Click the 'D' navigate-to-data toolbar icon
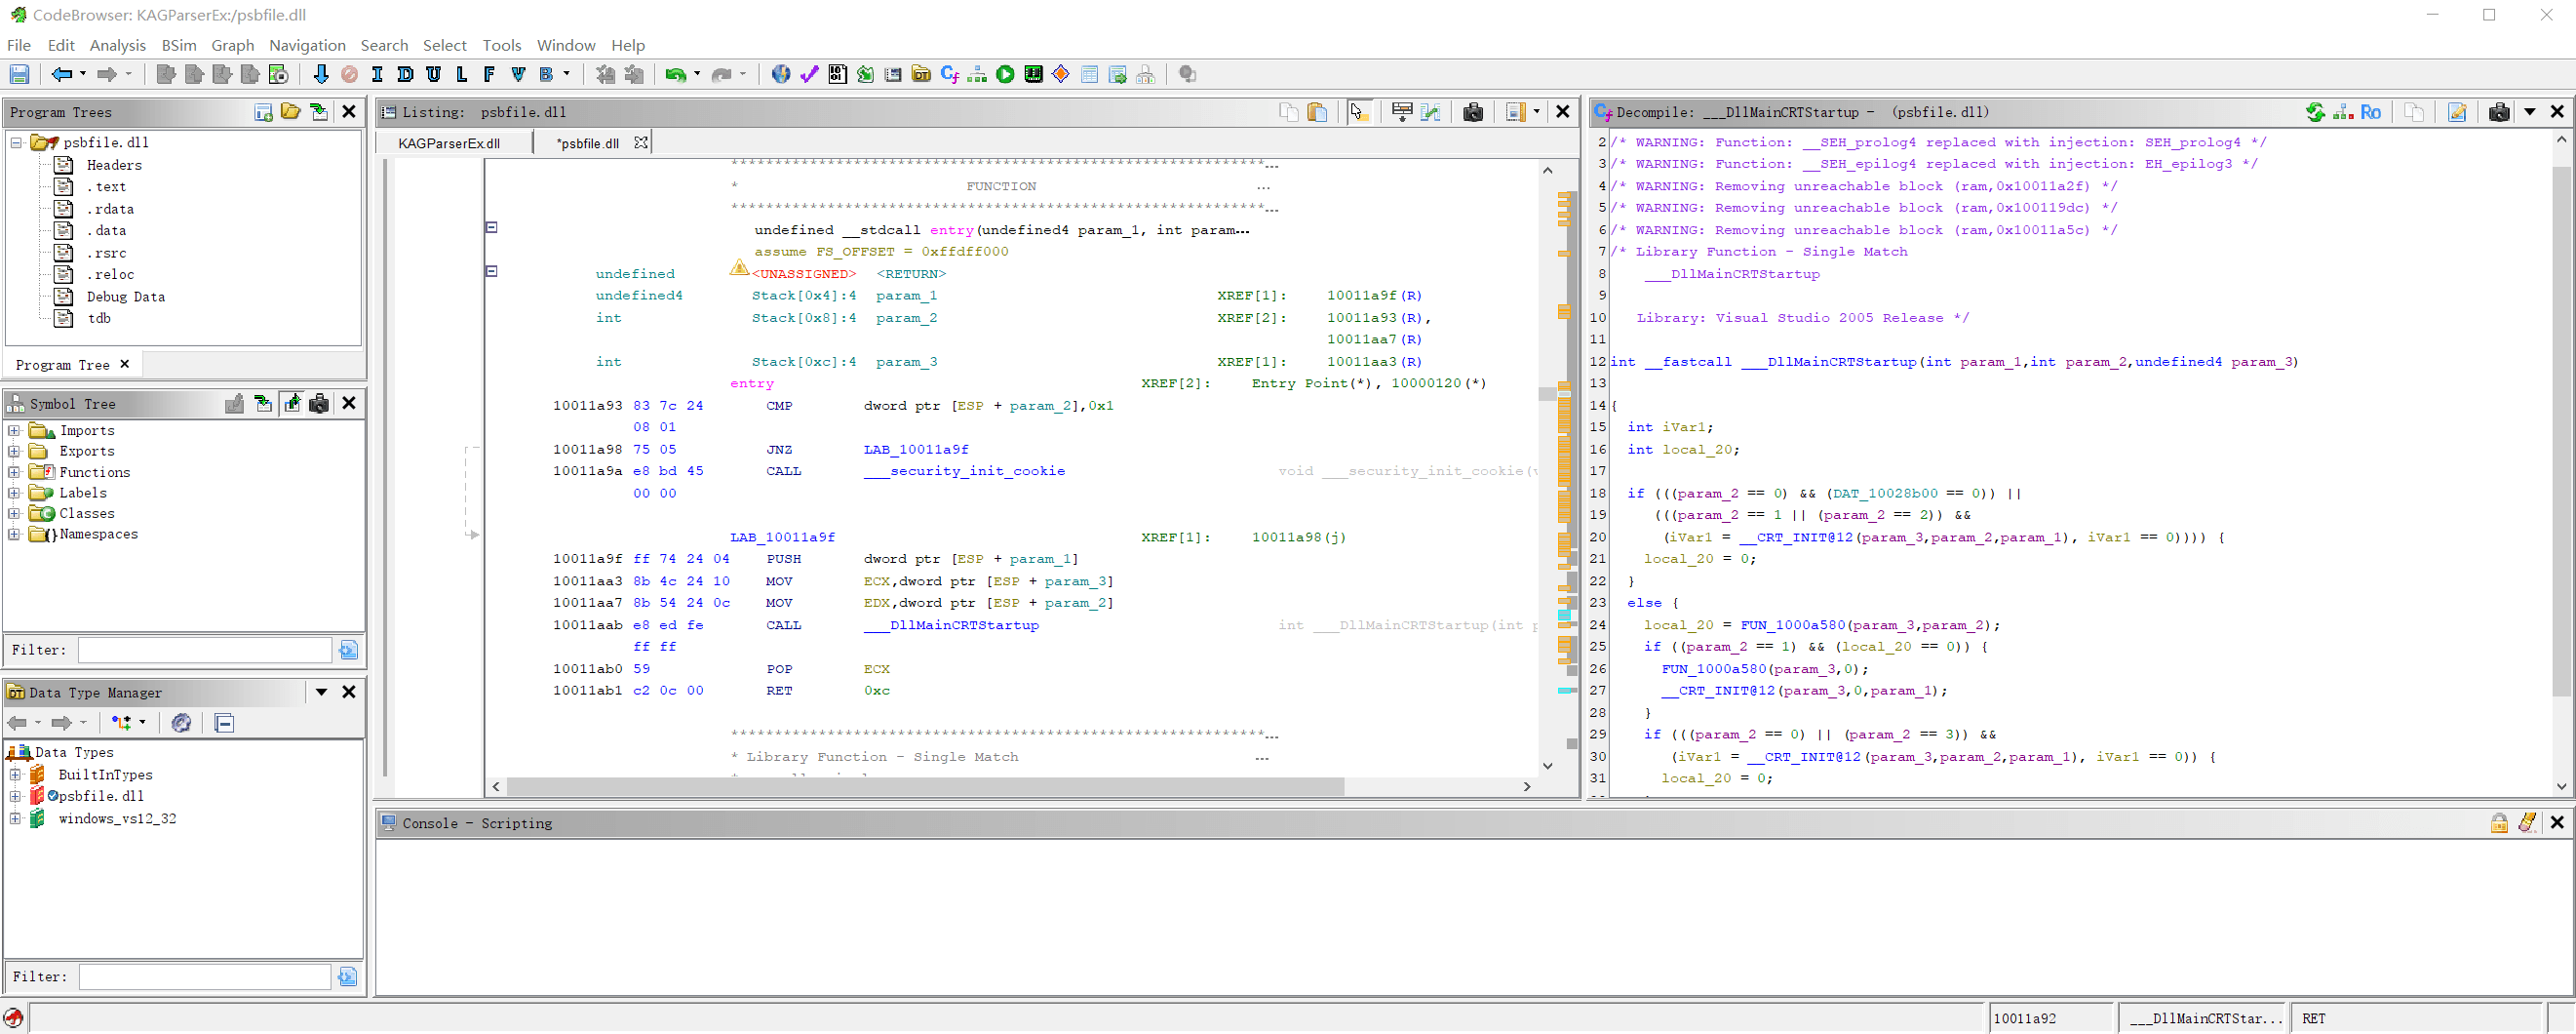The width and height of the screenshot is (2576, 1034). pos(405,74)
